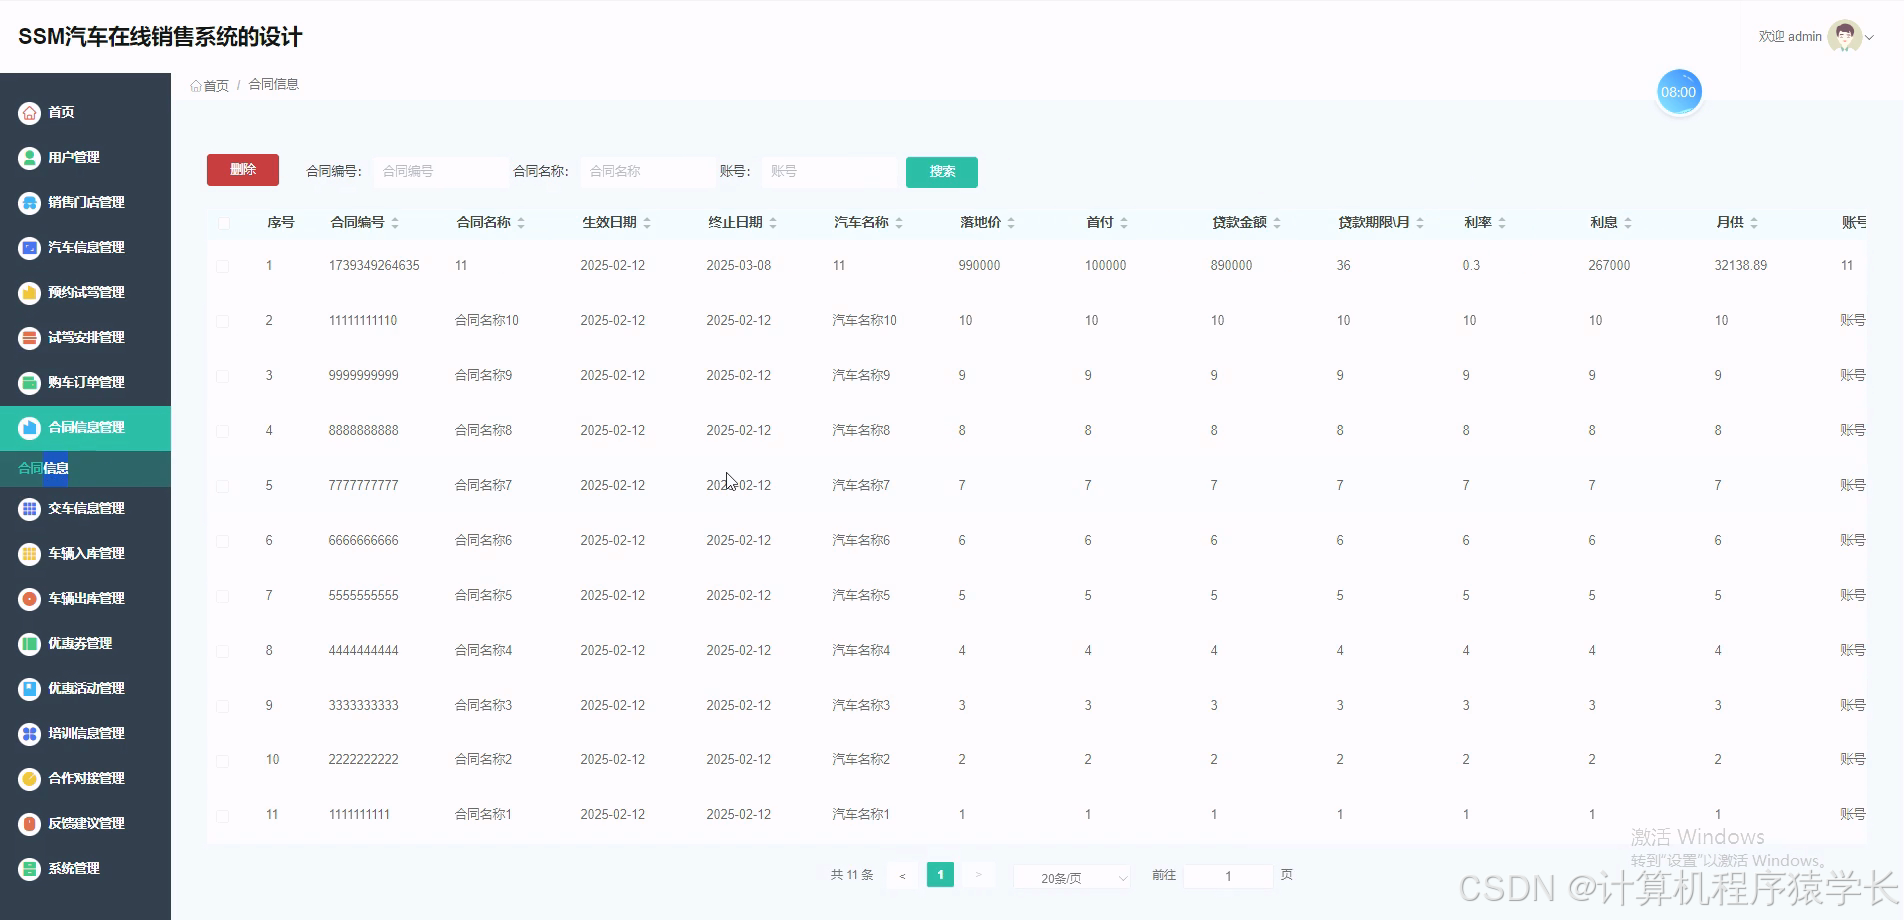Check the row for contract 1739349264635
The height and width of the screenshot is (920, 1904).
(x=223, y=267)
